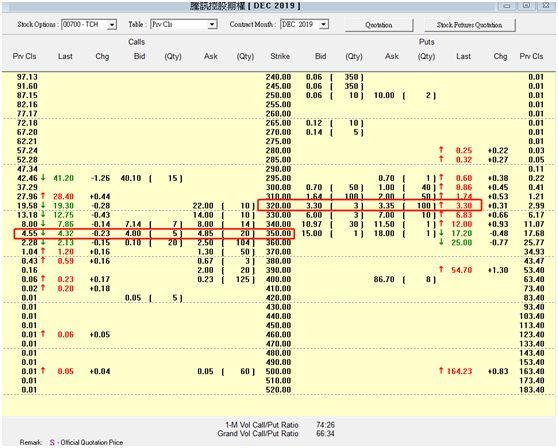
Task: Click the down arrow beside 25.00 put price
Action: point(441,242)
